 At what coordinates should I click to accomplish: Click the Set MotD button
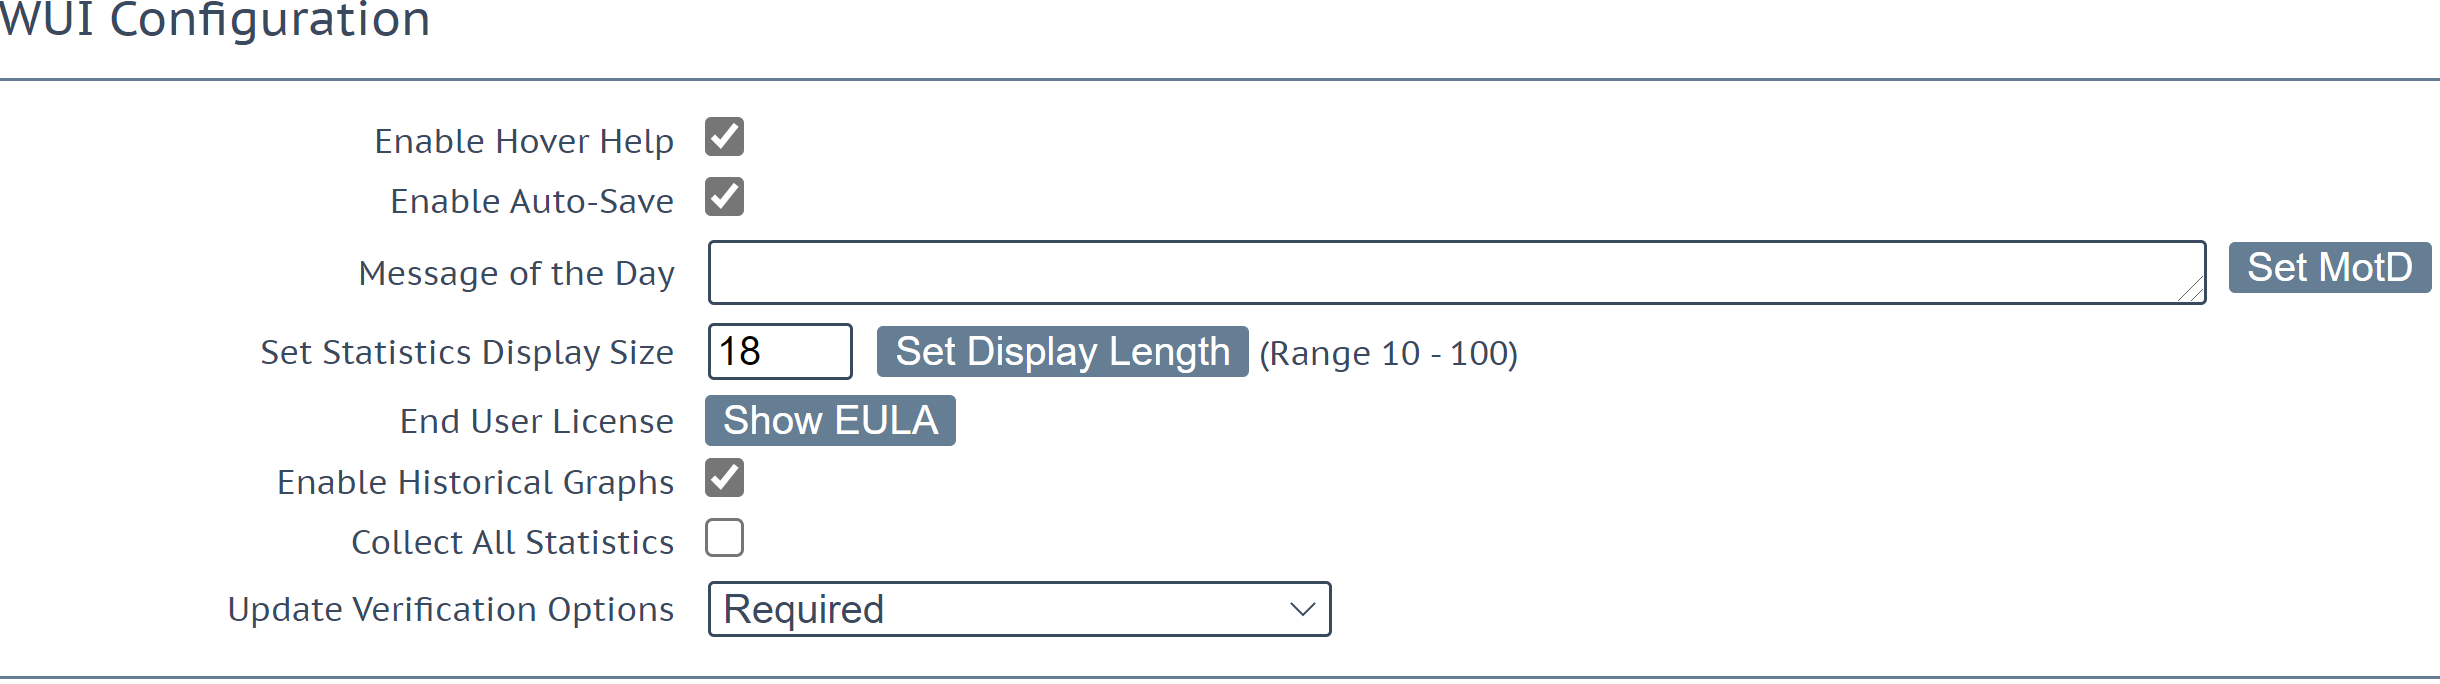tap(2330, 267)
